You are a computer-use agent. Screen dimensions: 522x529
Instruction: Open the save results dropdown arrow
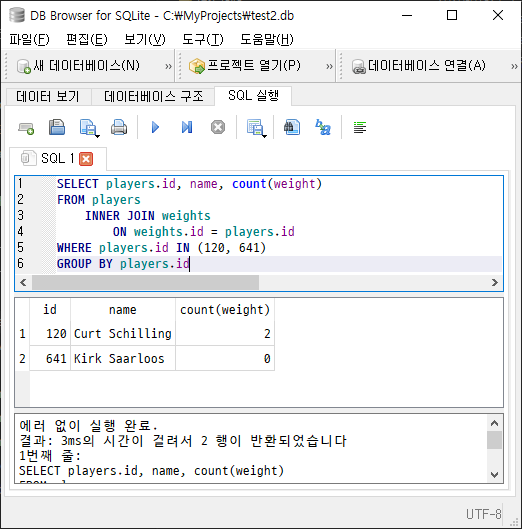point(265,136)
